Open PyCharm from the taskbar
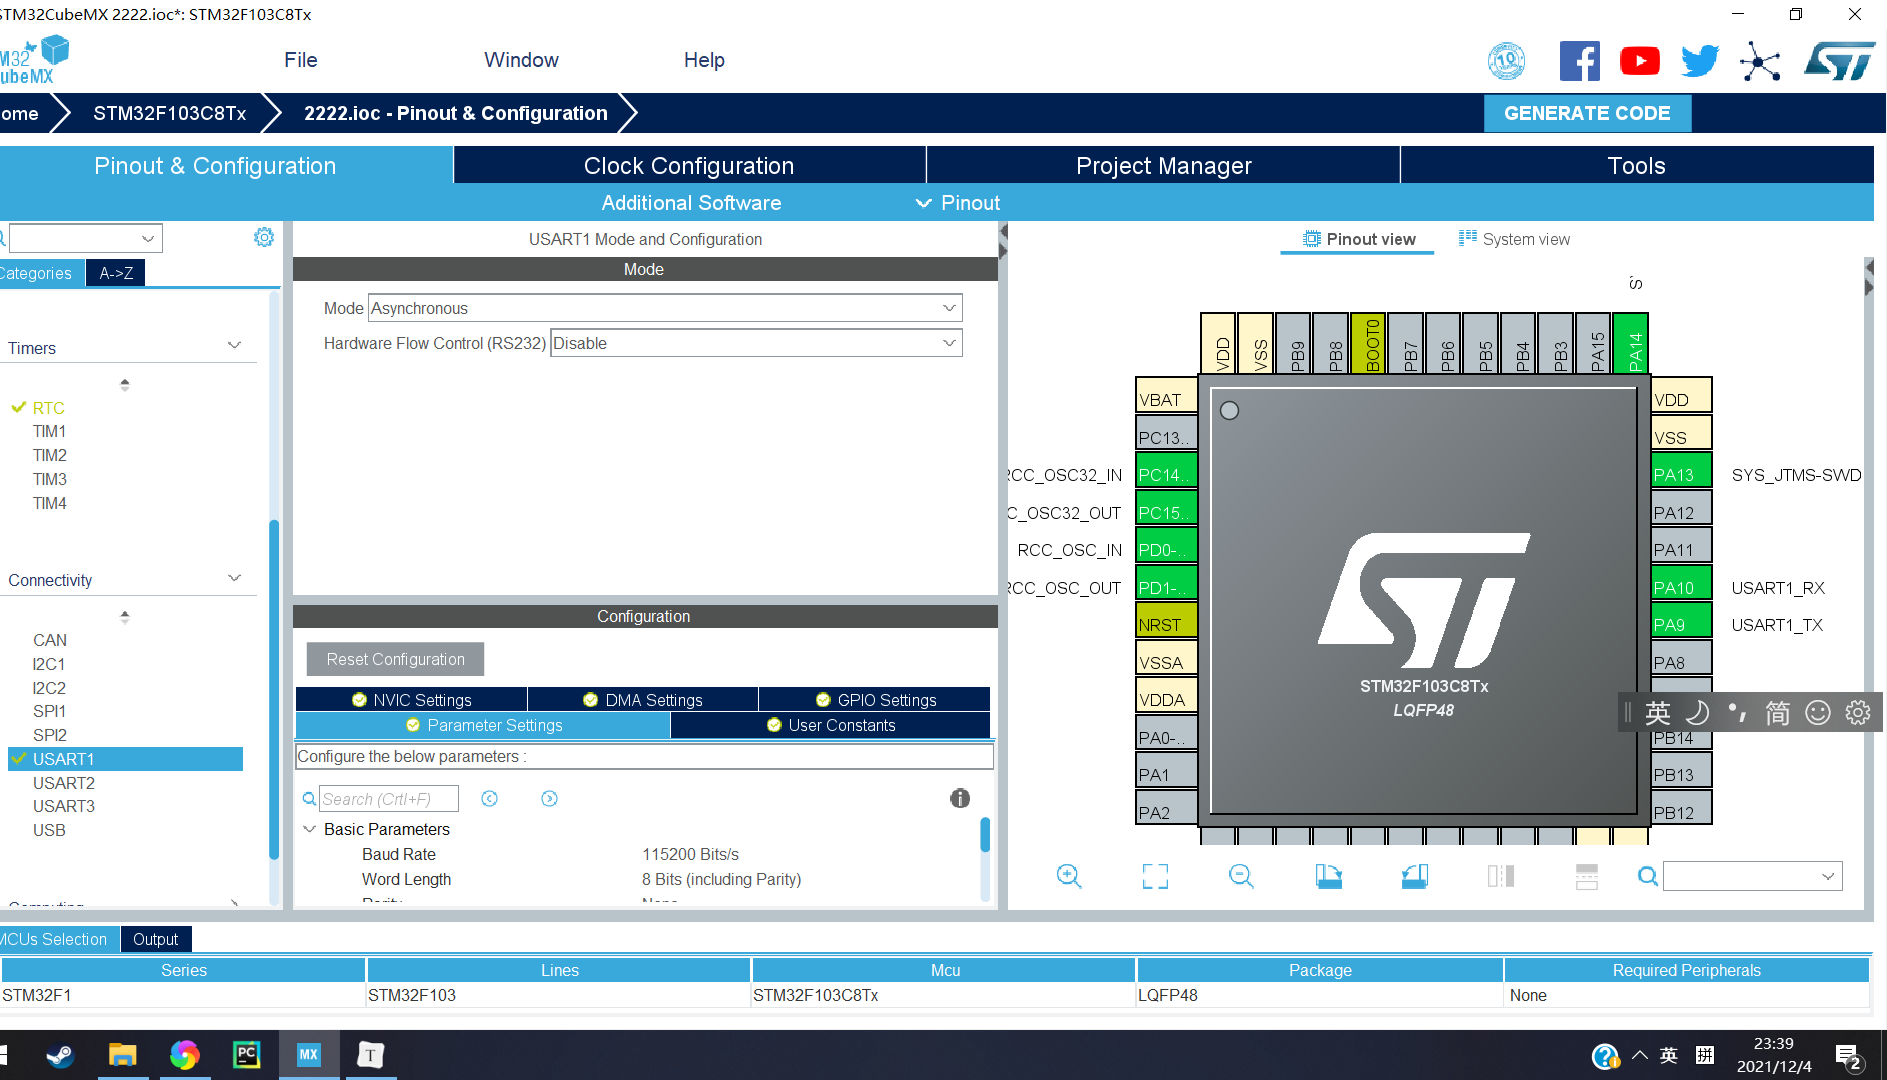Image resolution: width=1887 pixels, height=1080 pixels. point(246,1055)
